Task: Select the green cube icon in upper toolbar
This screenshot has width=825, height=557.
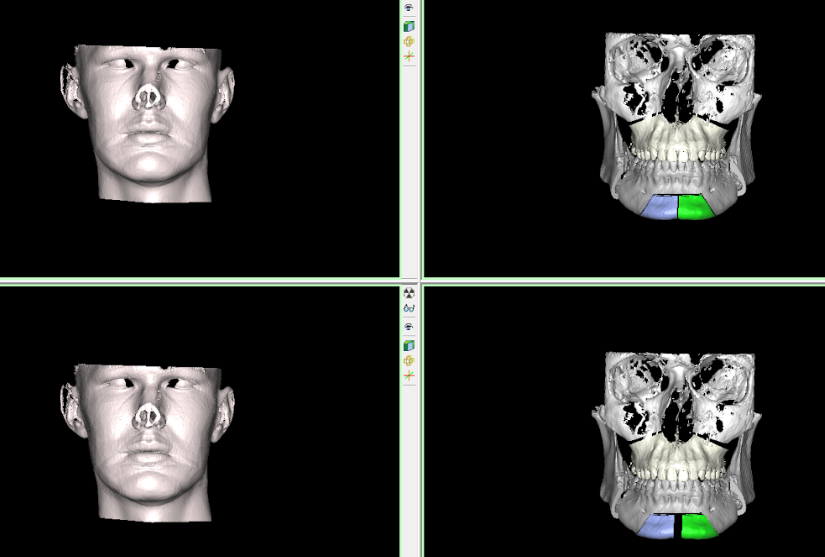Action: tap(409, 26)
